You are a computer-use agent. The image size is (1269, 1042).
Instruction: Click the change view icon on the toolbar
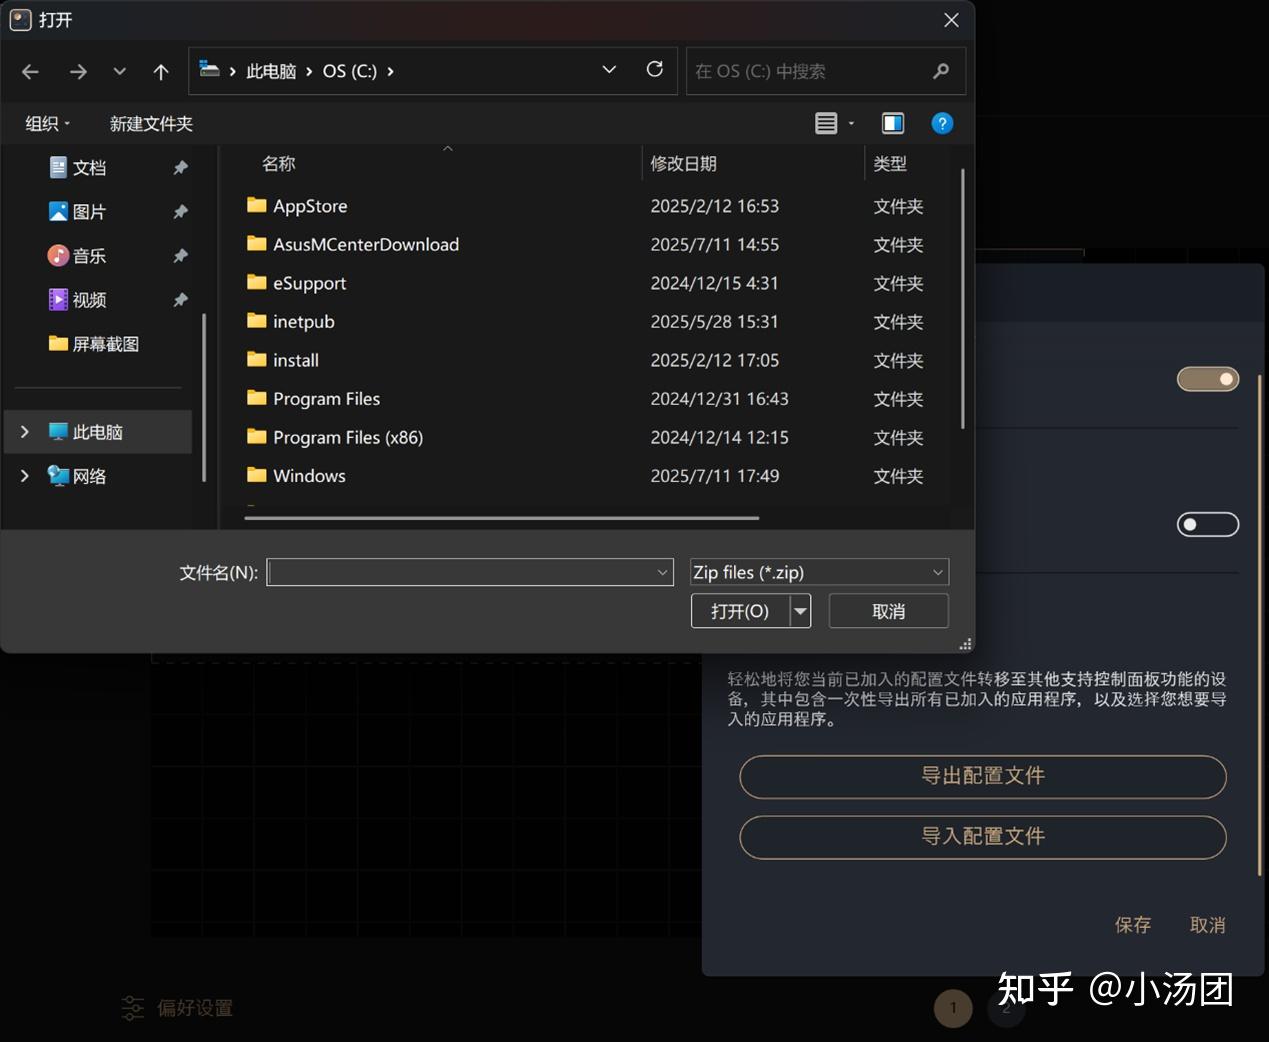click(x=828, y=123)
